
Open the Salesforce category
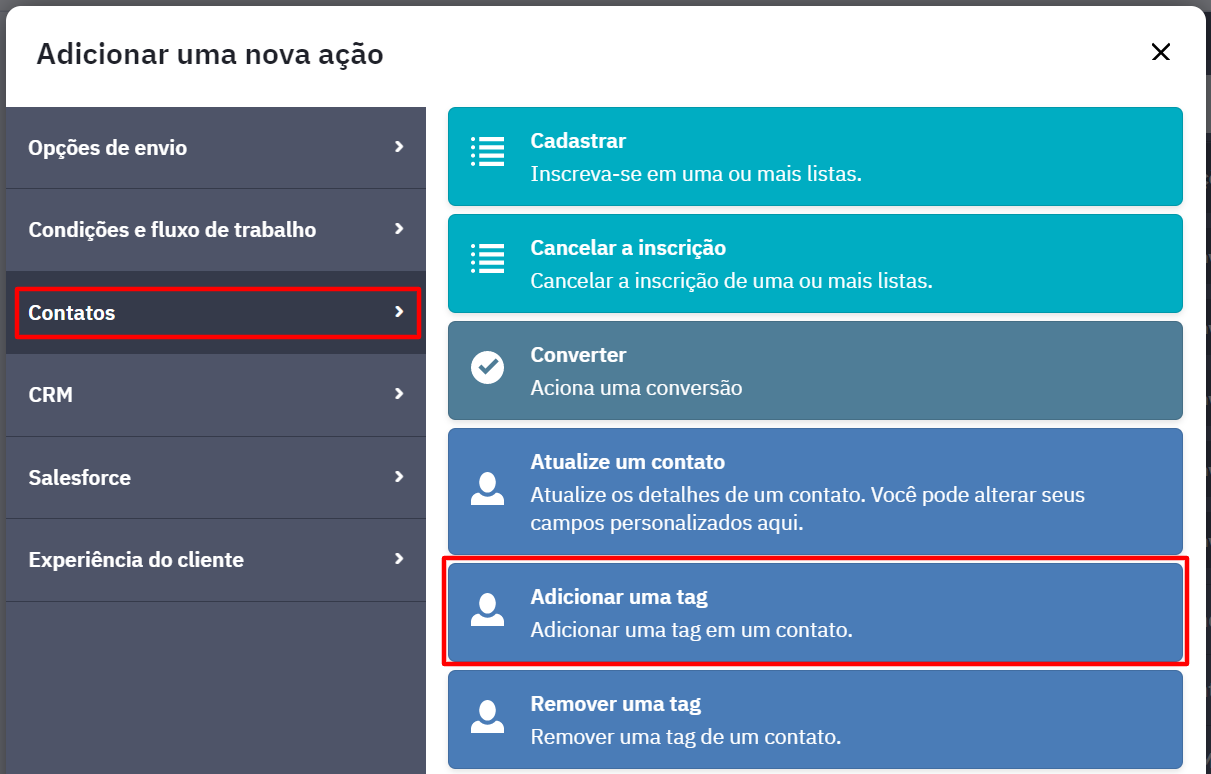216,478
